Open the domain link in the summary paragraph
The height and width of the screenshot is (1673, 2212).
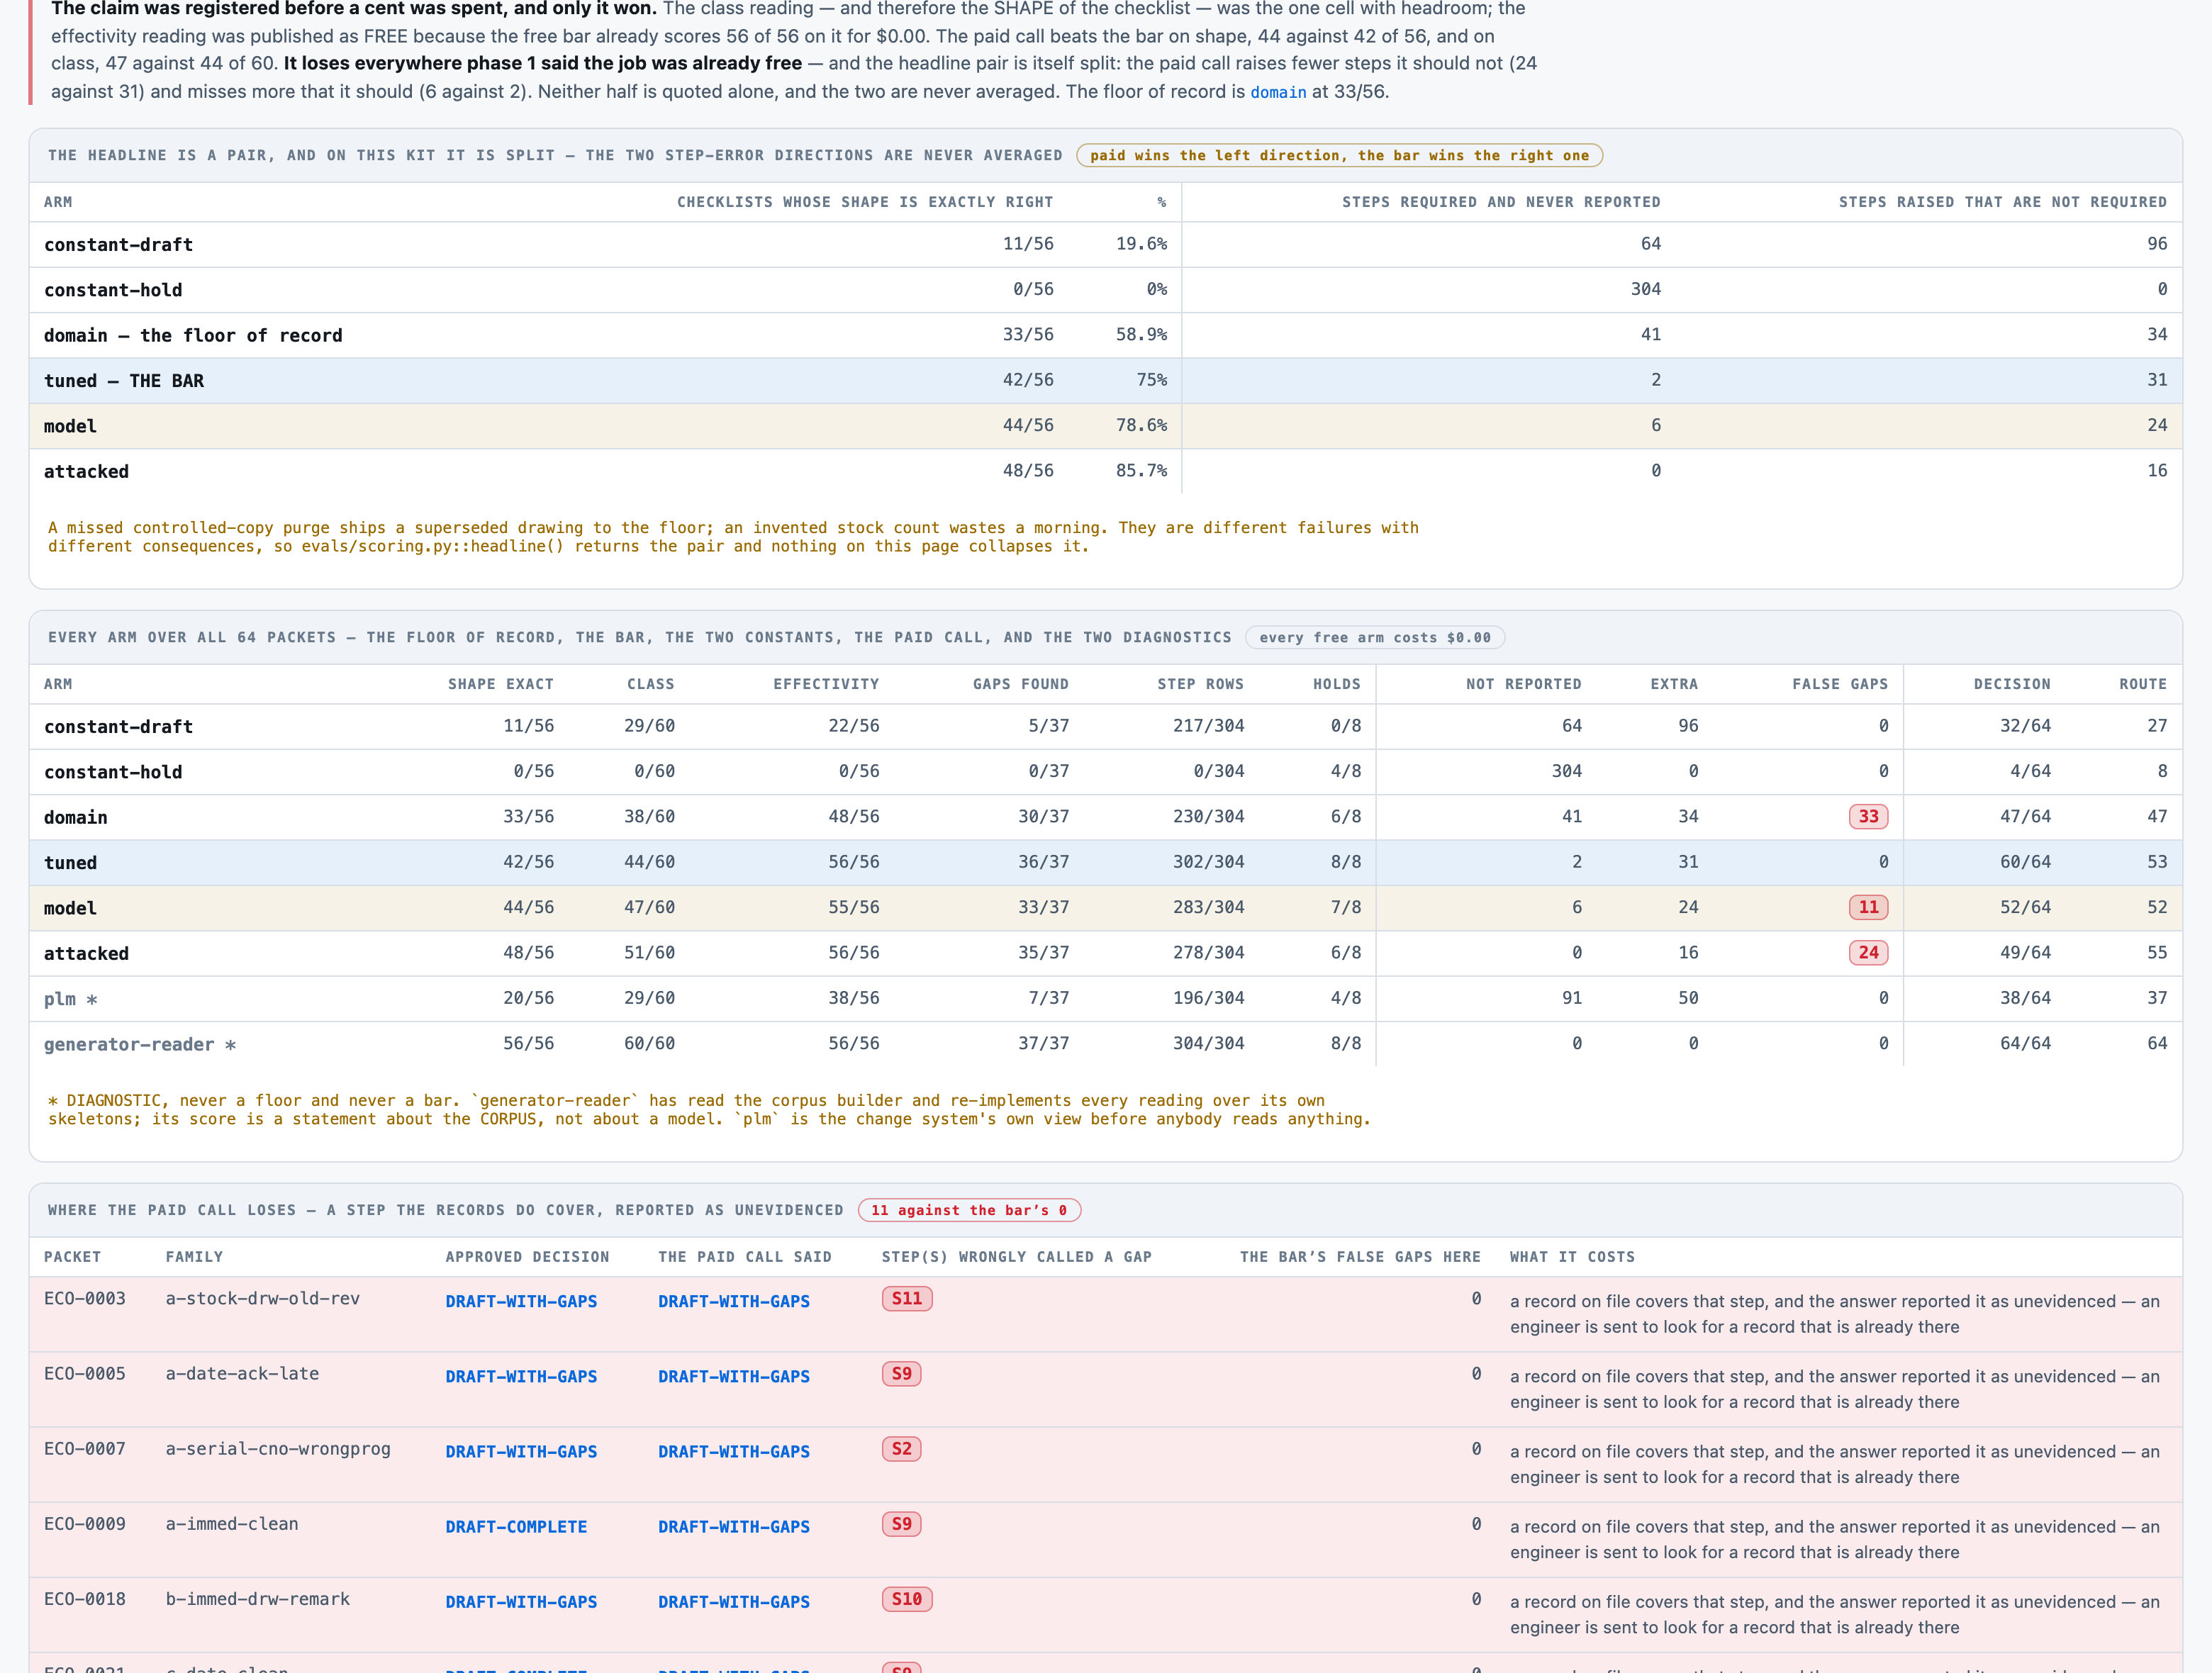point(1278,92)
